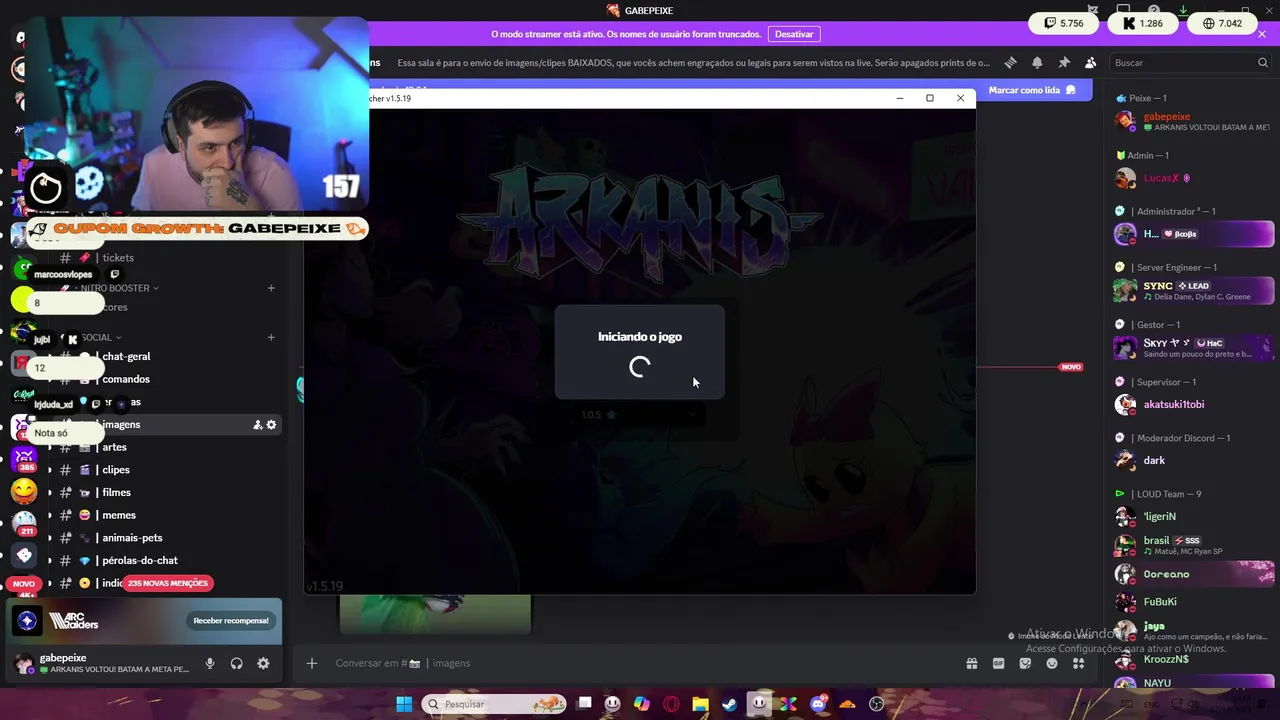
Task: Show pinned messages in Discord
Action: click(1064, 62)
